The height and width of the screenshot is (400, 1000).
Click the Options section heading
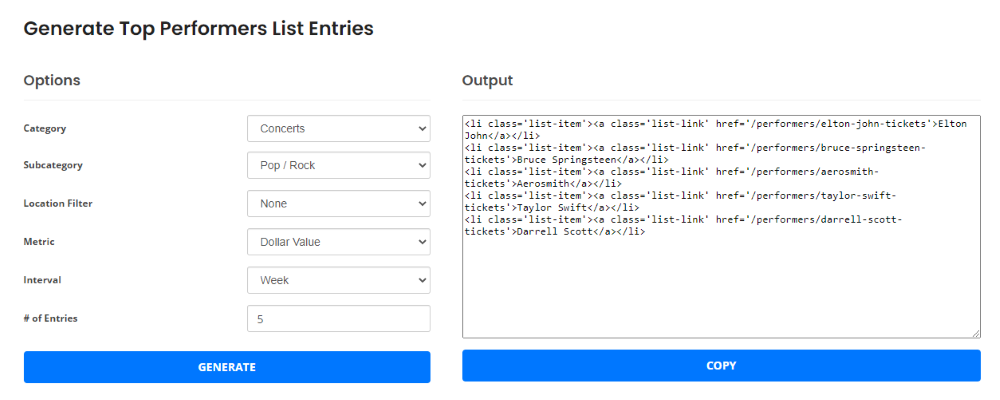[52, 80]
